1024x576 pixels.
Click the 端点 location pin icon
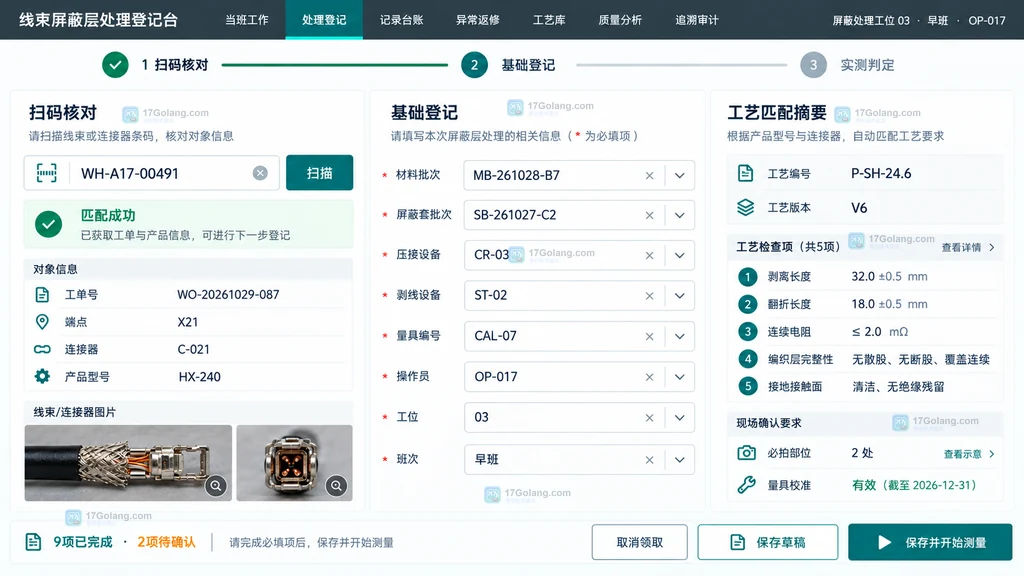42,322
